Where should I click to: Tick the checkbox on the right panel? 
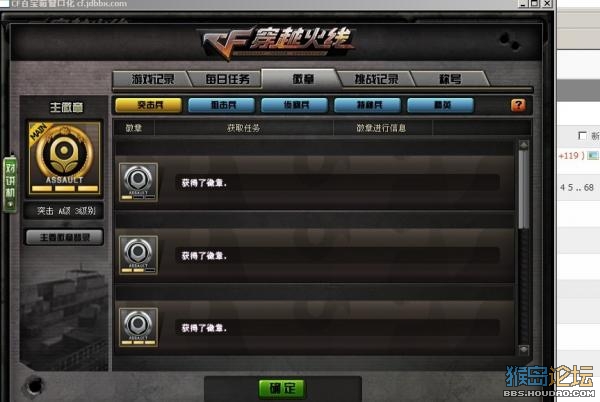point(582,135)
